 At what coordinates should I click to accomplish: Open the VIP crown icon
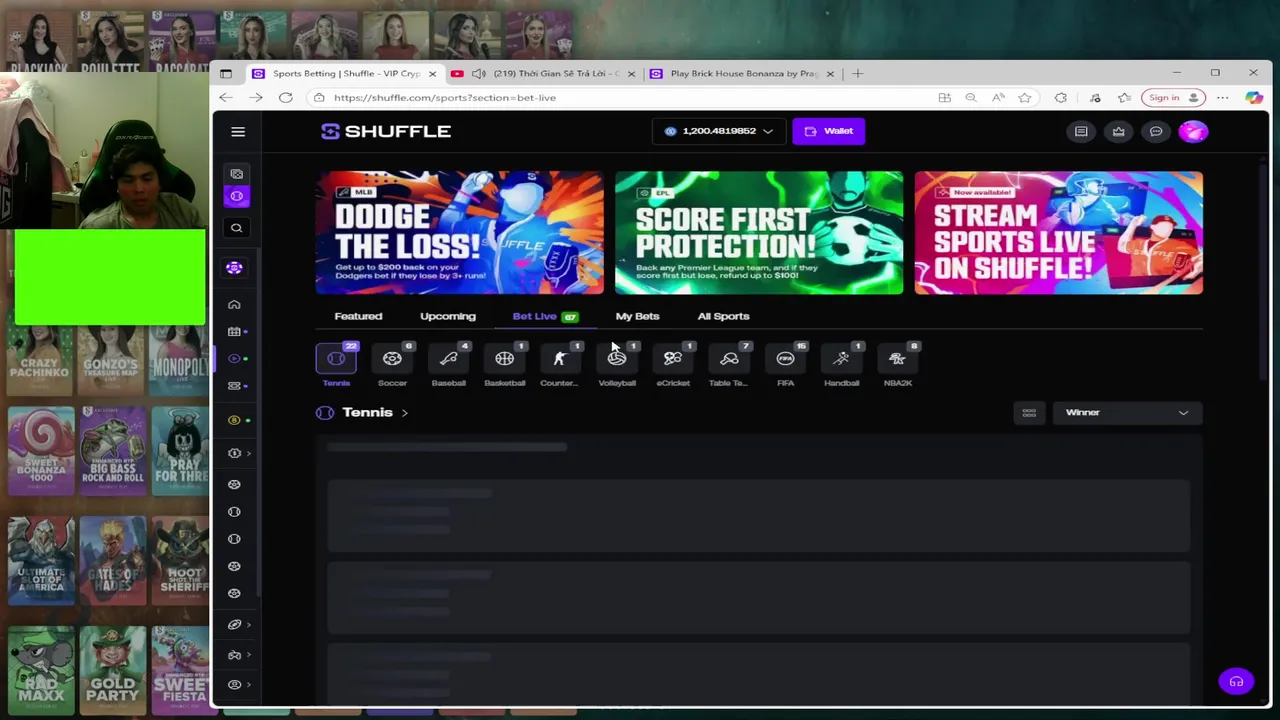click(1118, 131)
